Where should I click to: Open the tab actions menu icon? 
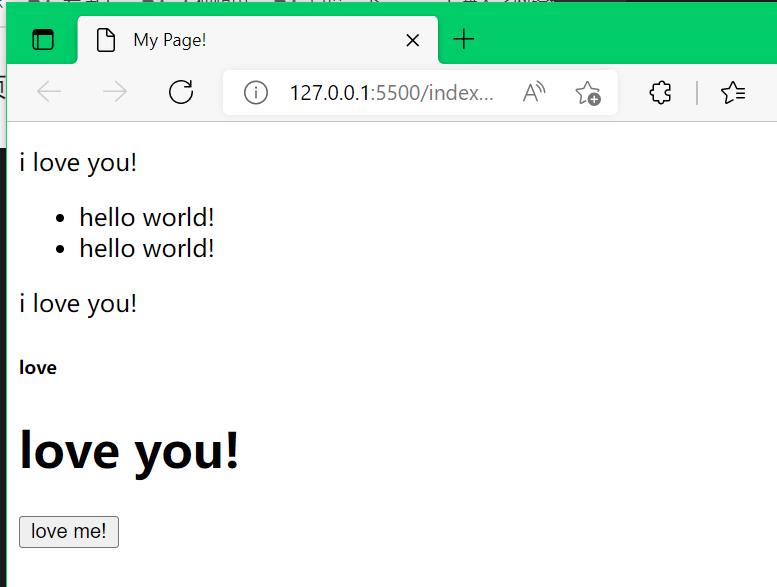point(43,40)
